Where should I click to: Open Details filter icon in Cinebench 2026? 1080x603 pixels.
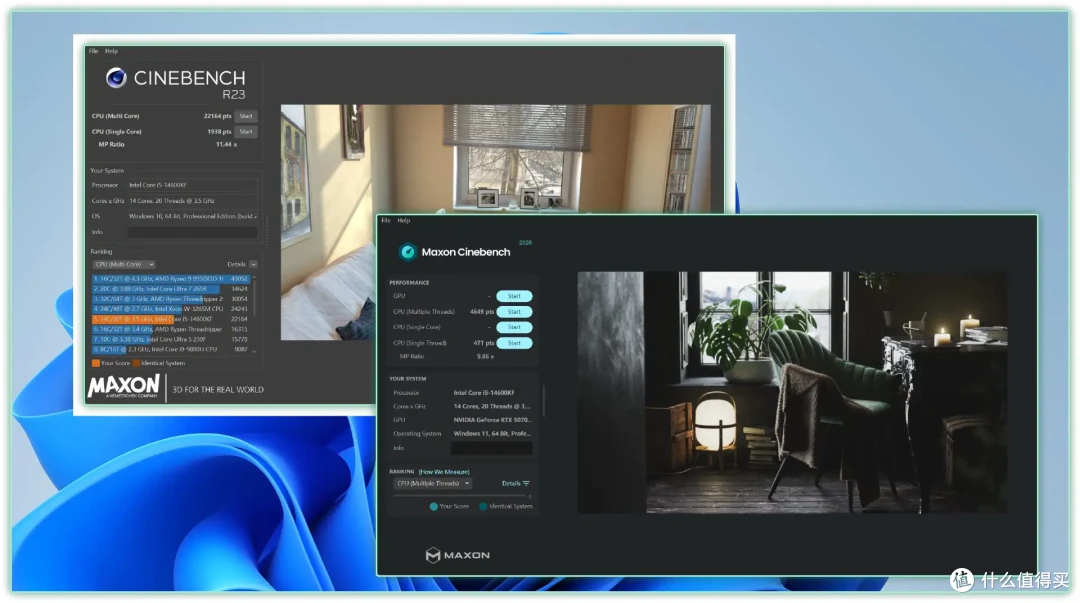click(526, 483)
